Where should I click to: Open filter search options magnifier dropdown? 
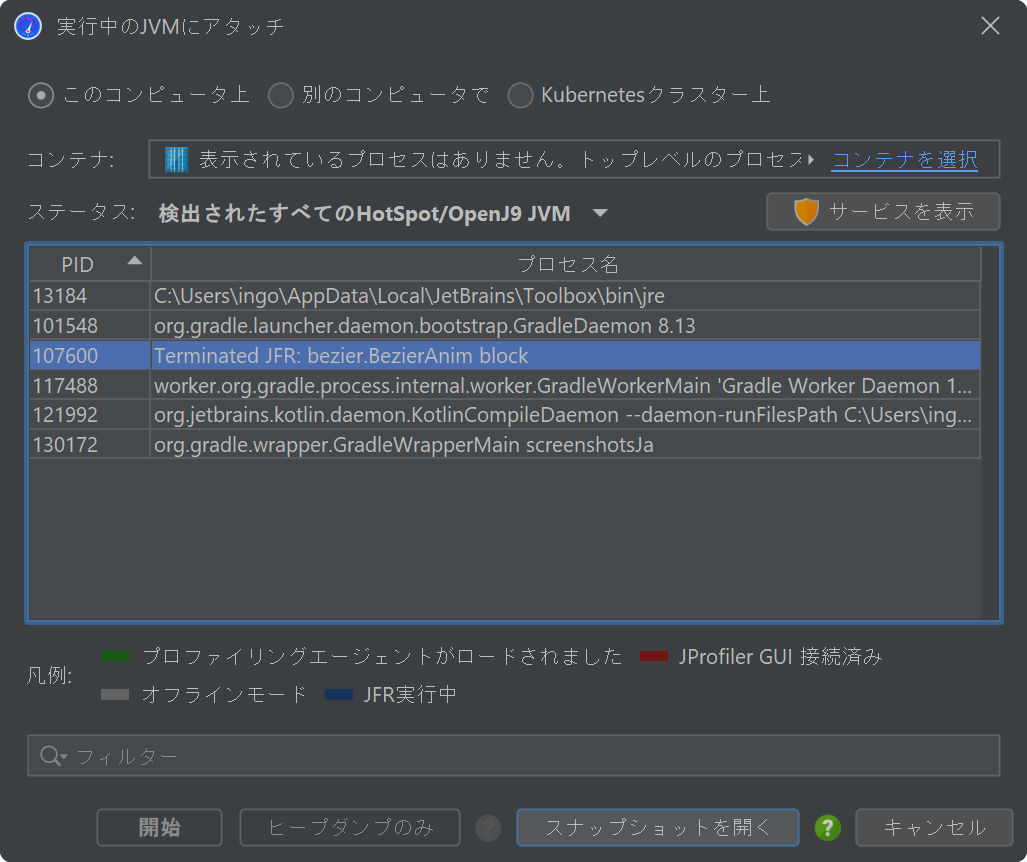54,756
